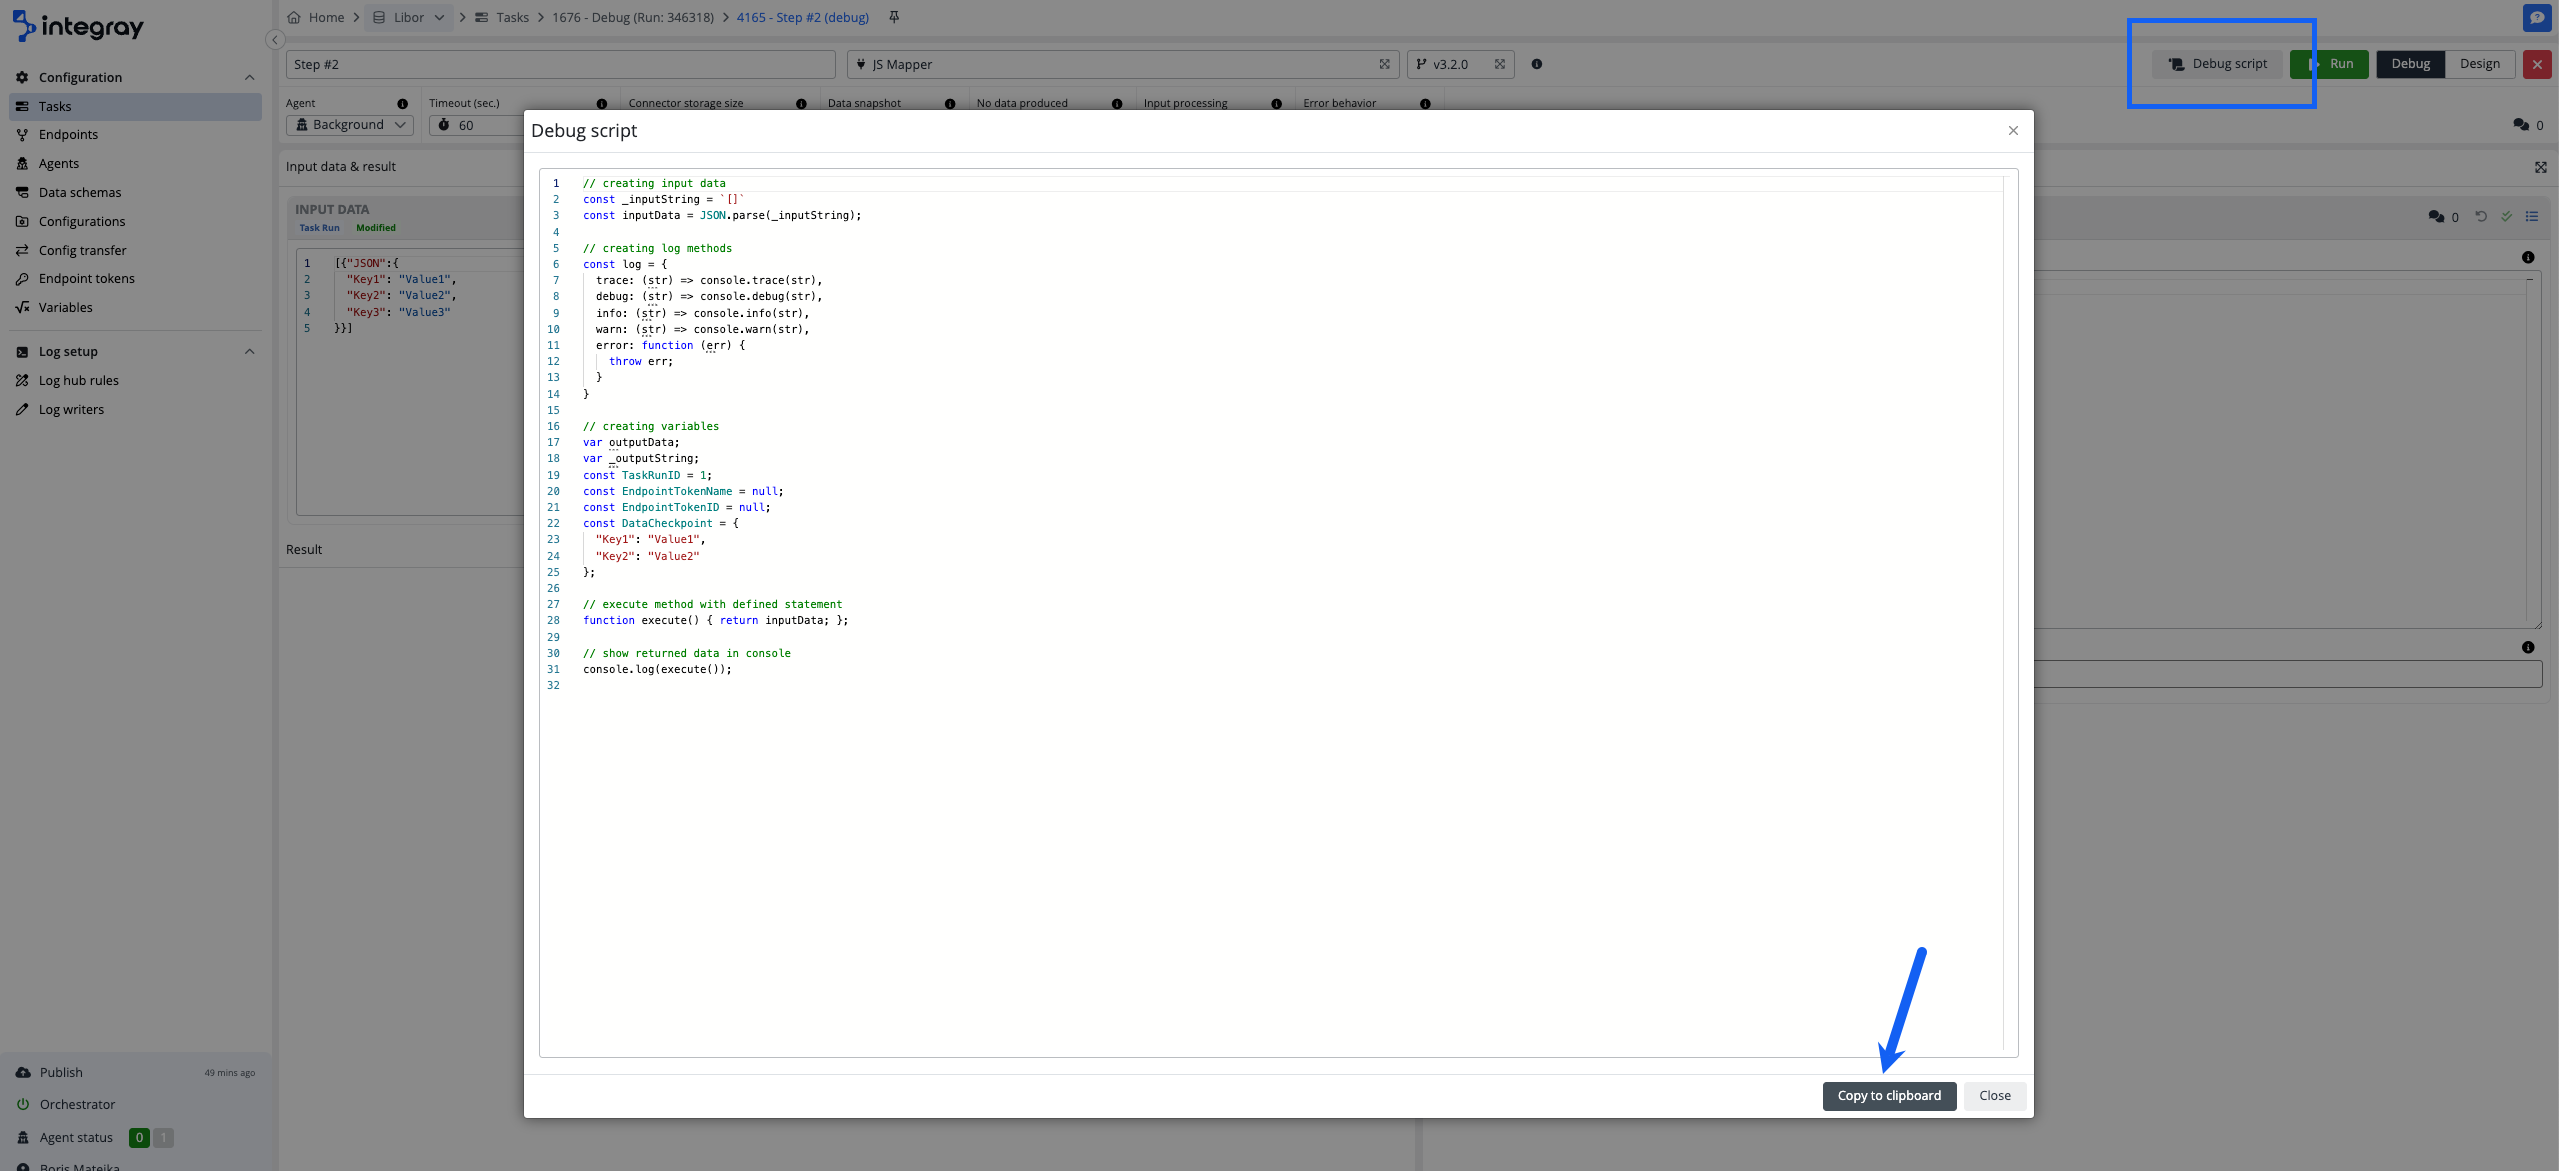This screenshot has height=1171, width=2559.
Task: Click the fullscreen expand icon for Input data
Action: click(2540, 167)
